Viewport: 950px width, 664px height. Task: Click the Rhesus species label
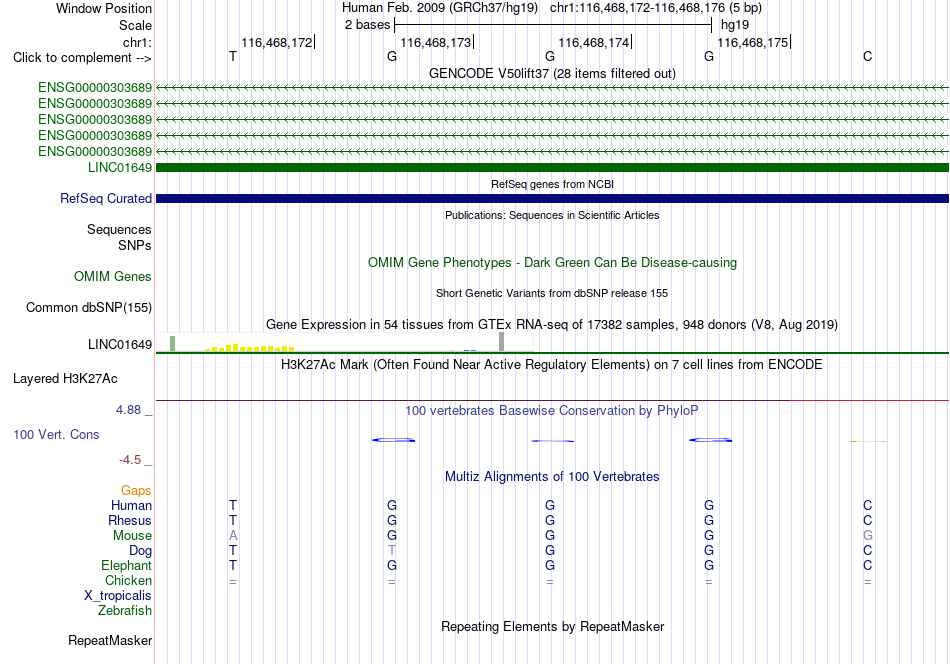130,520
